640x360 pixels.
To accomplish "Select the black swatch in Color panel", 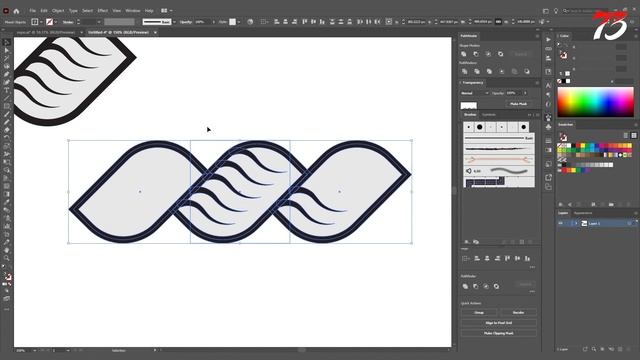I will click(564, 81).
